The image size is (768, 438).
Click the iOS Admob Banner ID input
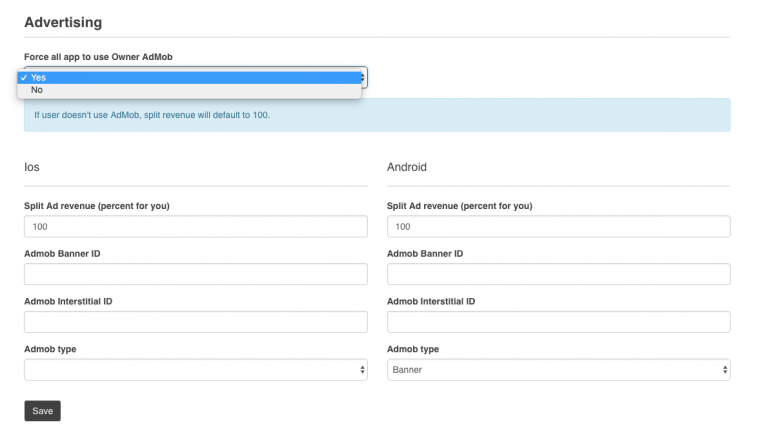[195, 274]
